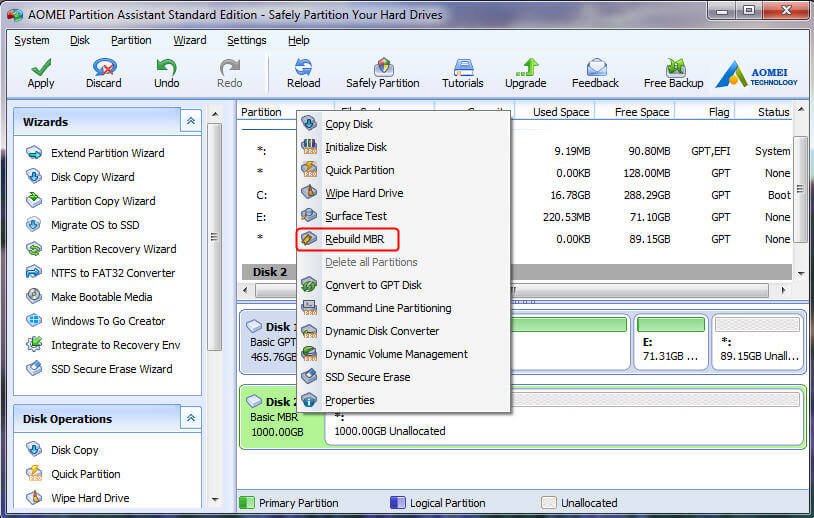Open Partition Recovery Wizard
Screen dimensions: 814x518
(x=113, y=249)
